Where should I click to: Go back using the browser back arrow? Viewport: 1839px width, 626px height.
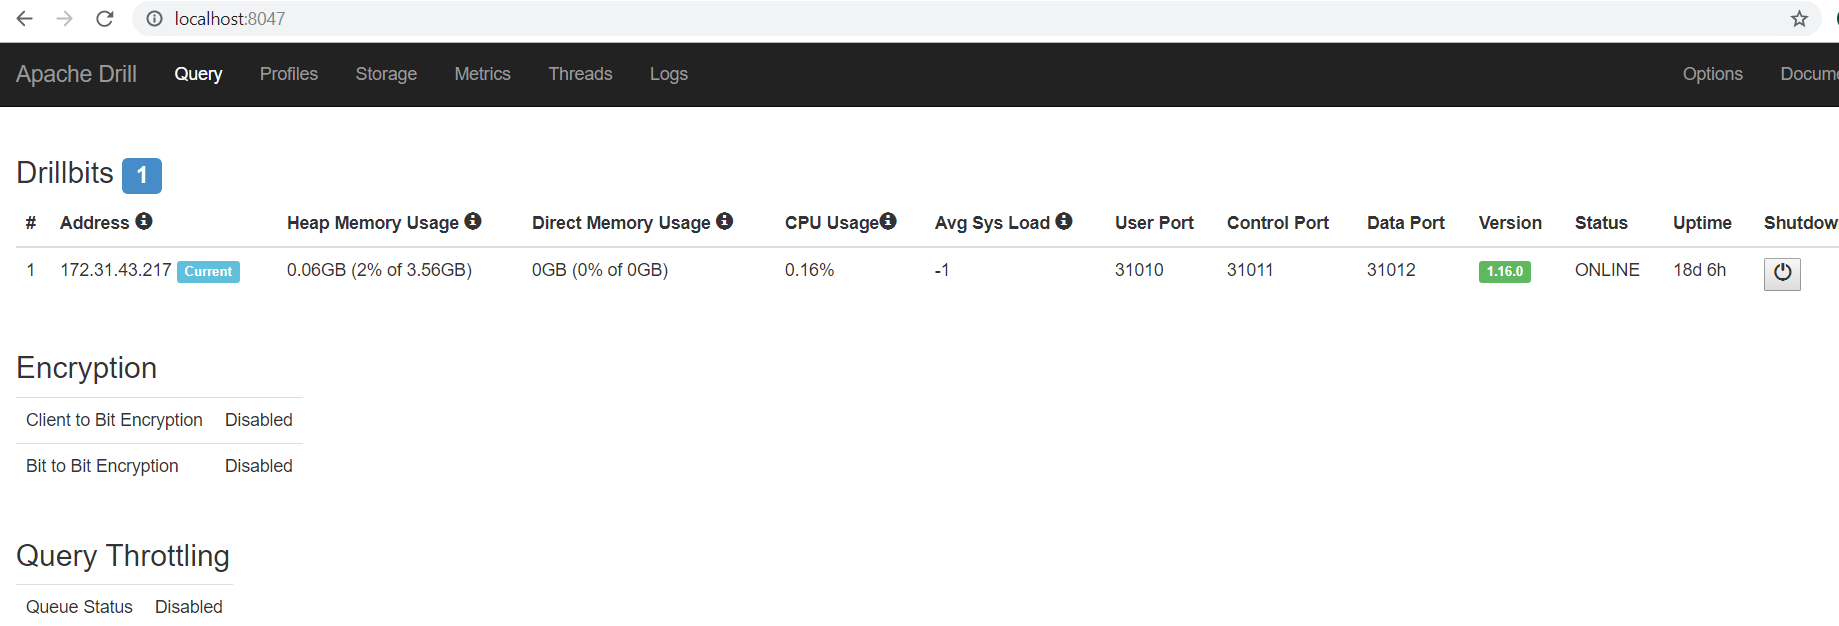24,19
